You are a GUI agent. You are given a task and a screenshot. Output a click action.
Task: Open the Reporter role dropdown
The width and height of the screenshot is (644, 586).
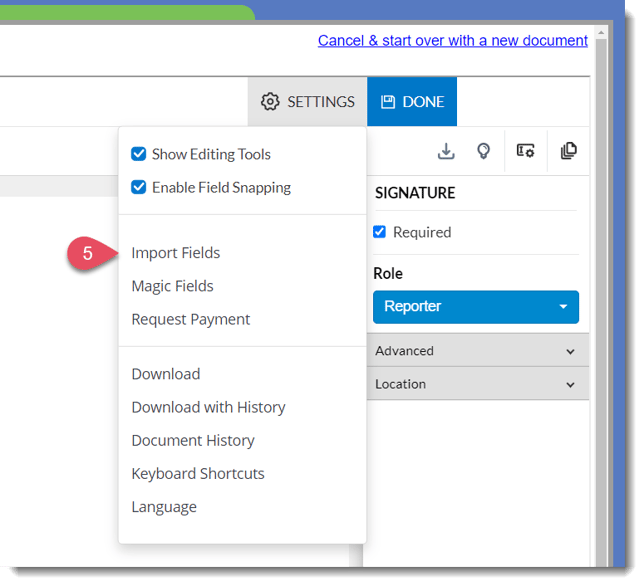475,306
